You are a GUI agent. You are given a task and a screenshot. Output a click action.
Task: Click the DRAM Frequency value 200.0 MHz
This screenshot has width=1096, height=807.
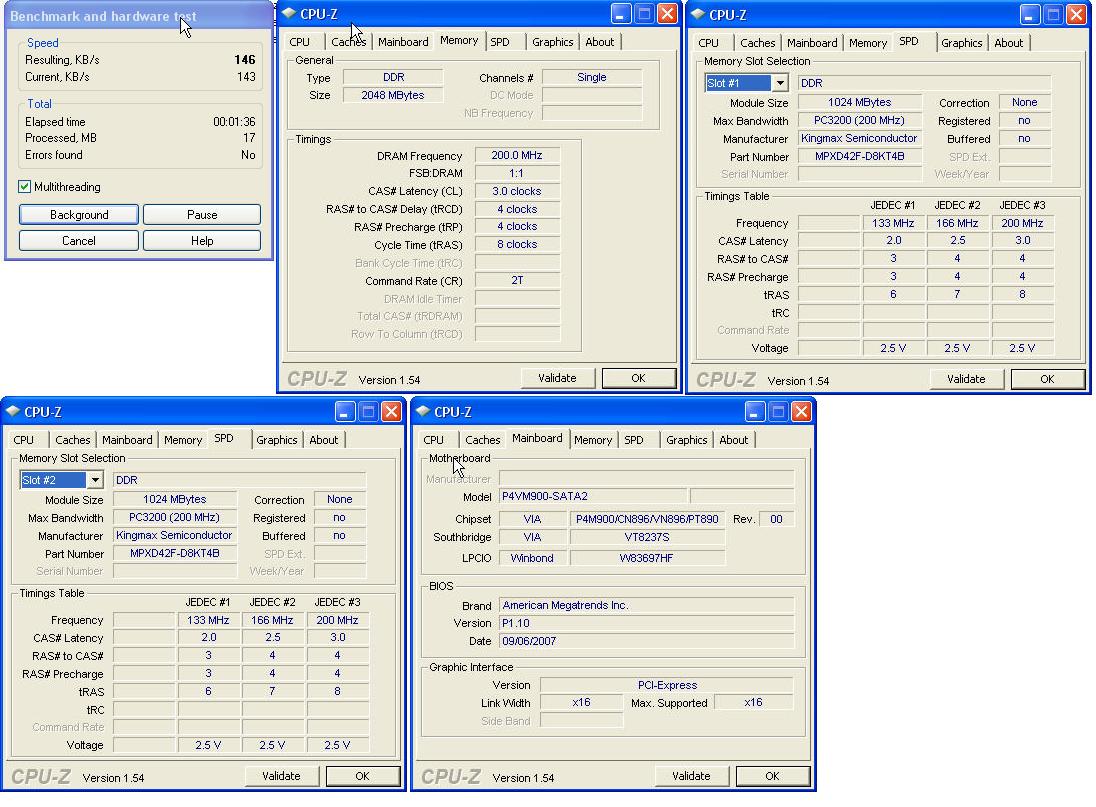click(517, 155)
